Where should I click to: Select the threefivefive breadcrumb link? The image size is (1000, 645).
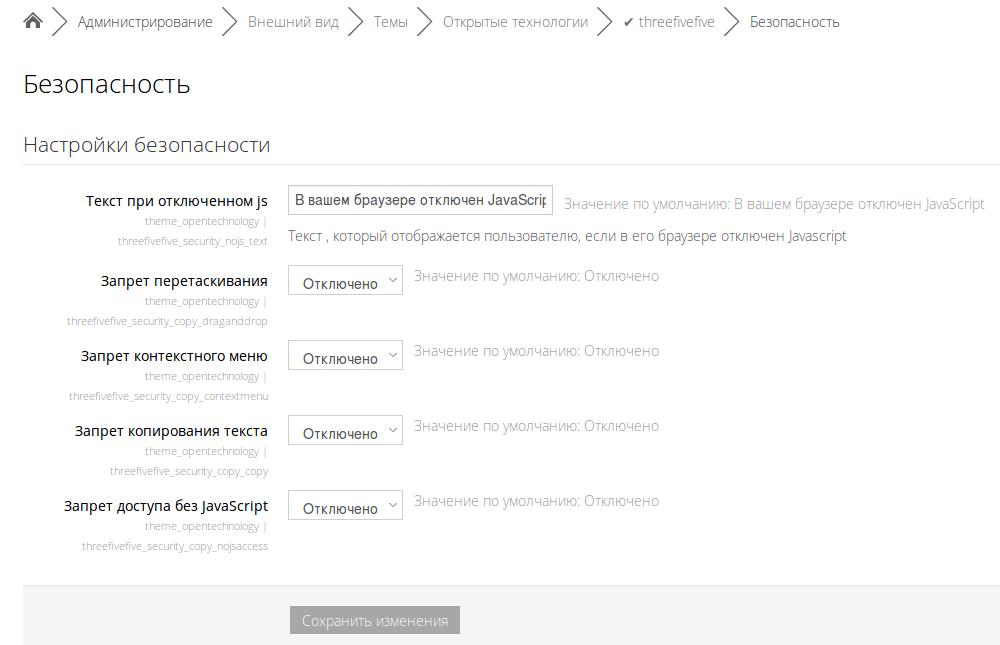677,22
